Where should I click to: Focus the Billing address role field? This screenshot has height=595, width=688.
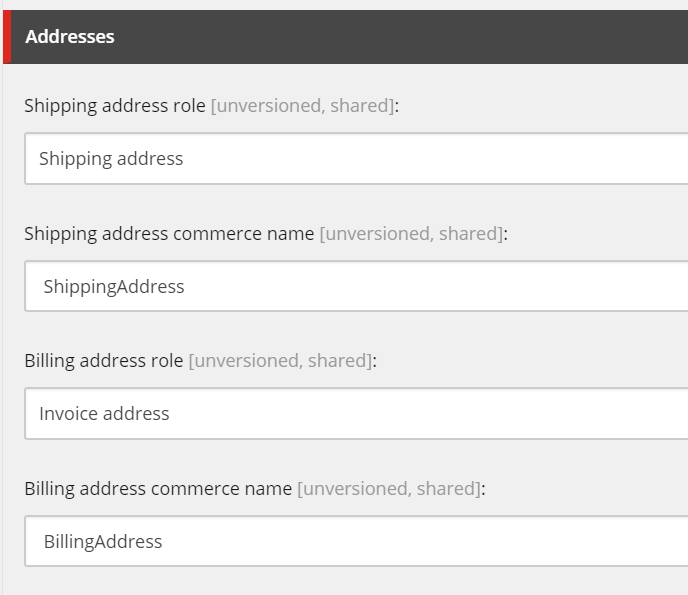(356, 413)
